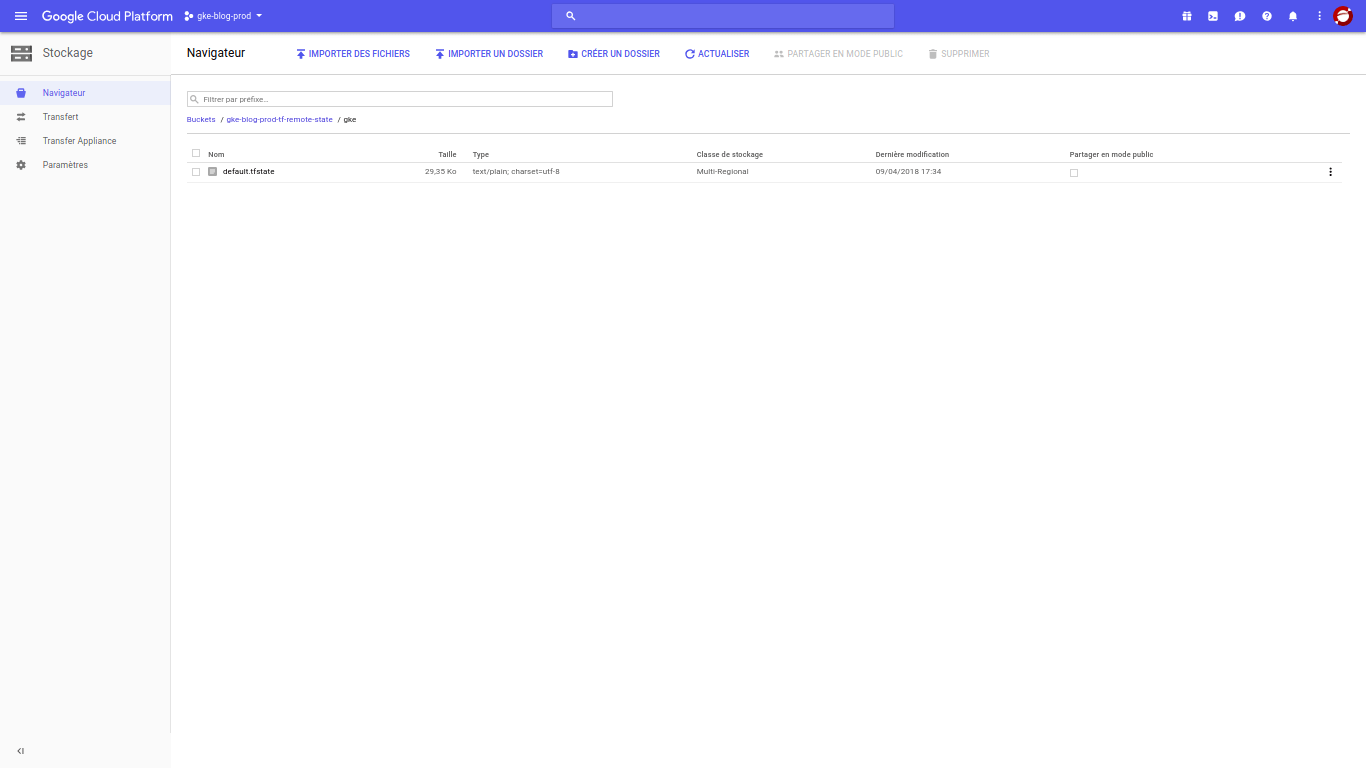Screen dimensions: 1366x768
Task: Open row actions menu for default.tfstate
Action: (1330, 172)
